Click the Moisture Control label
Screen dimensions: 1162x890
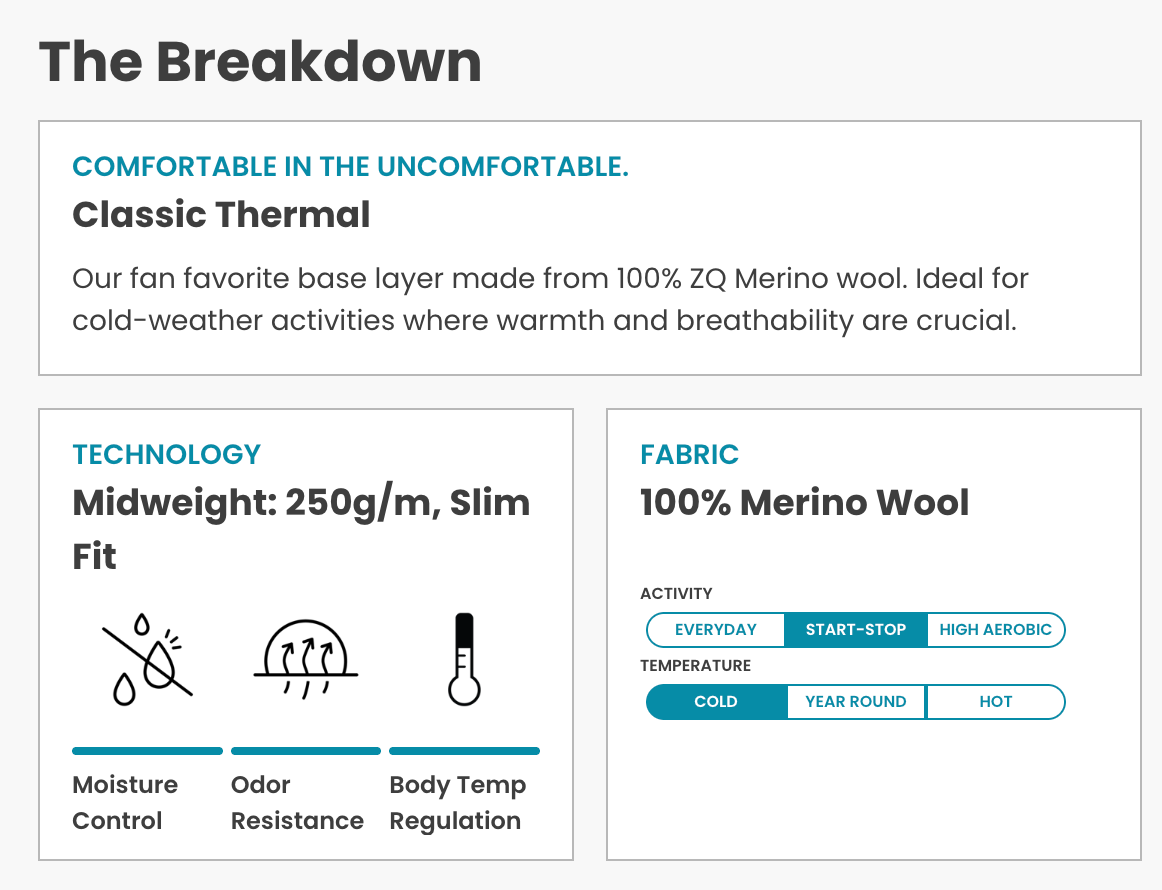click(125, 803)
